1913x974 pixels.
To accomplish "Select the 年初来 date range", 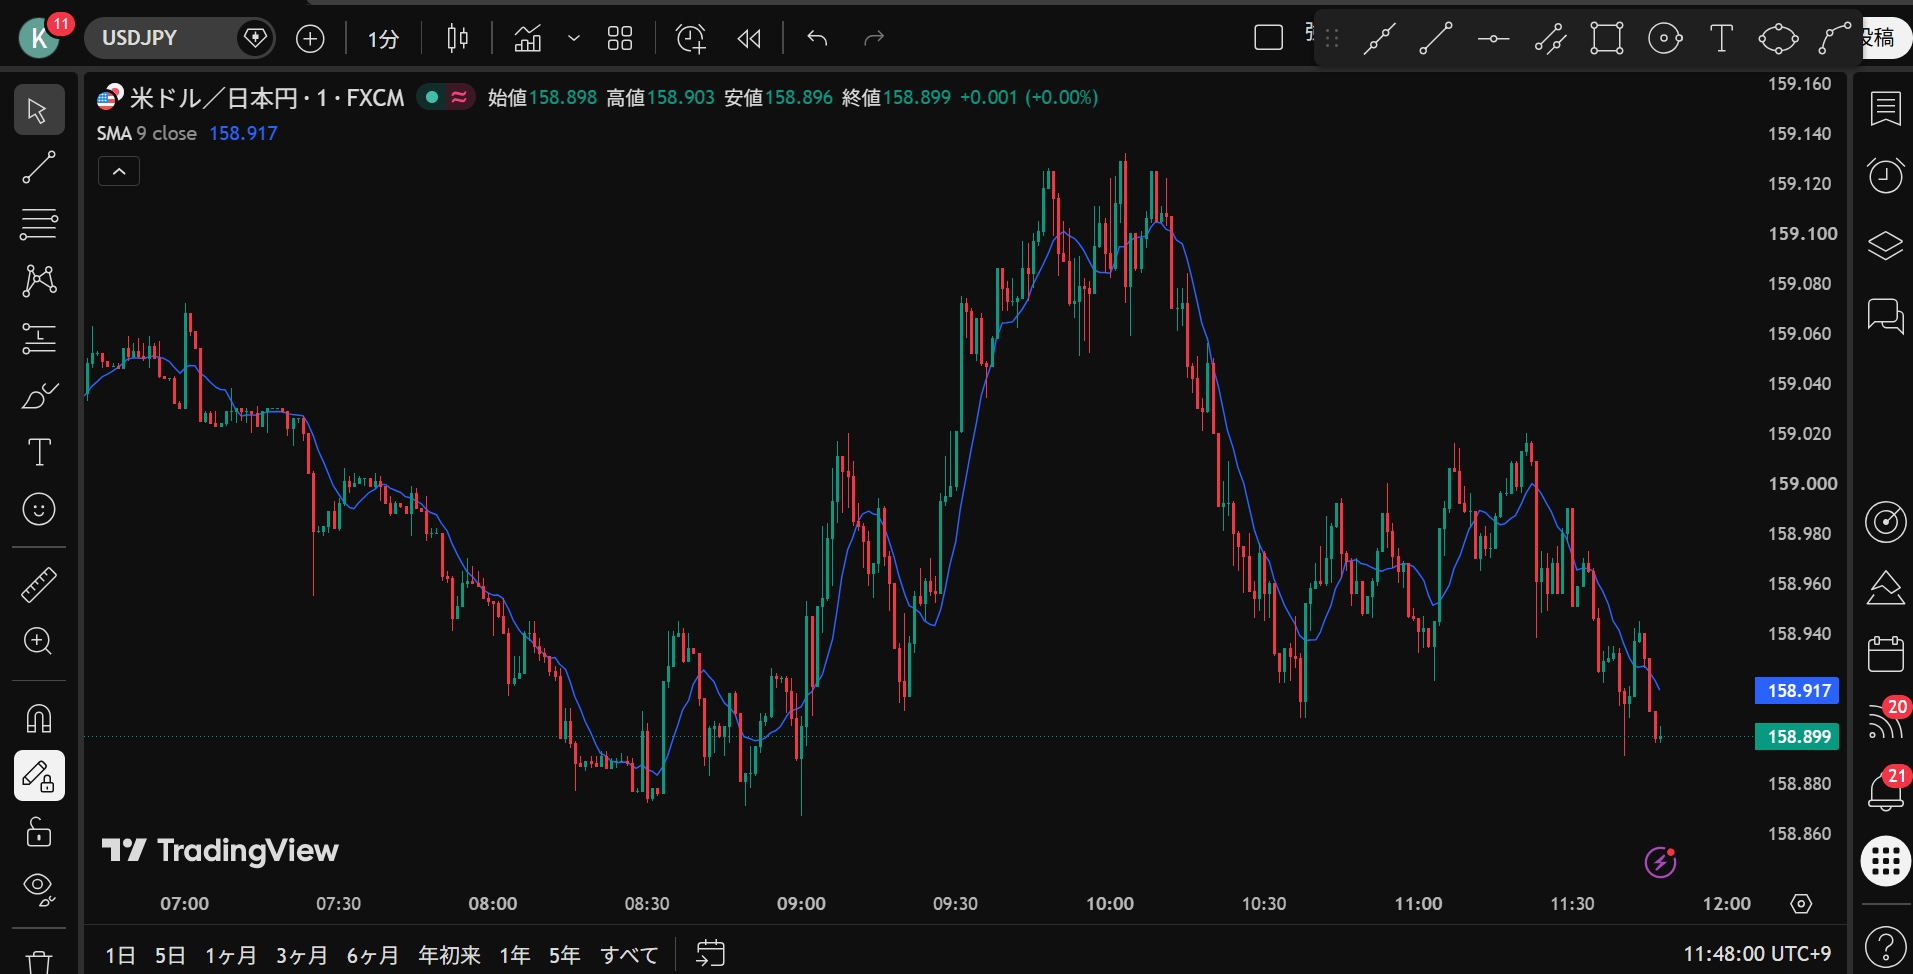I will tap(450, 955).
